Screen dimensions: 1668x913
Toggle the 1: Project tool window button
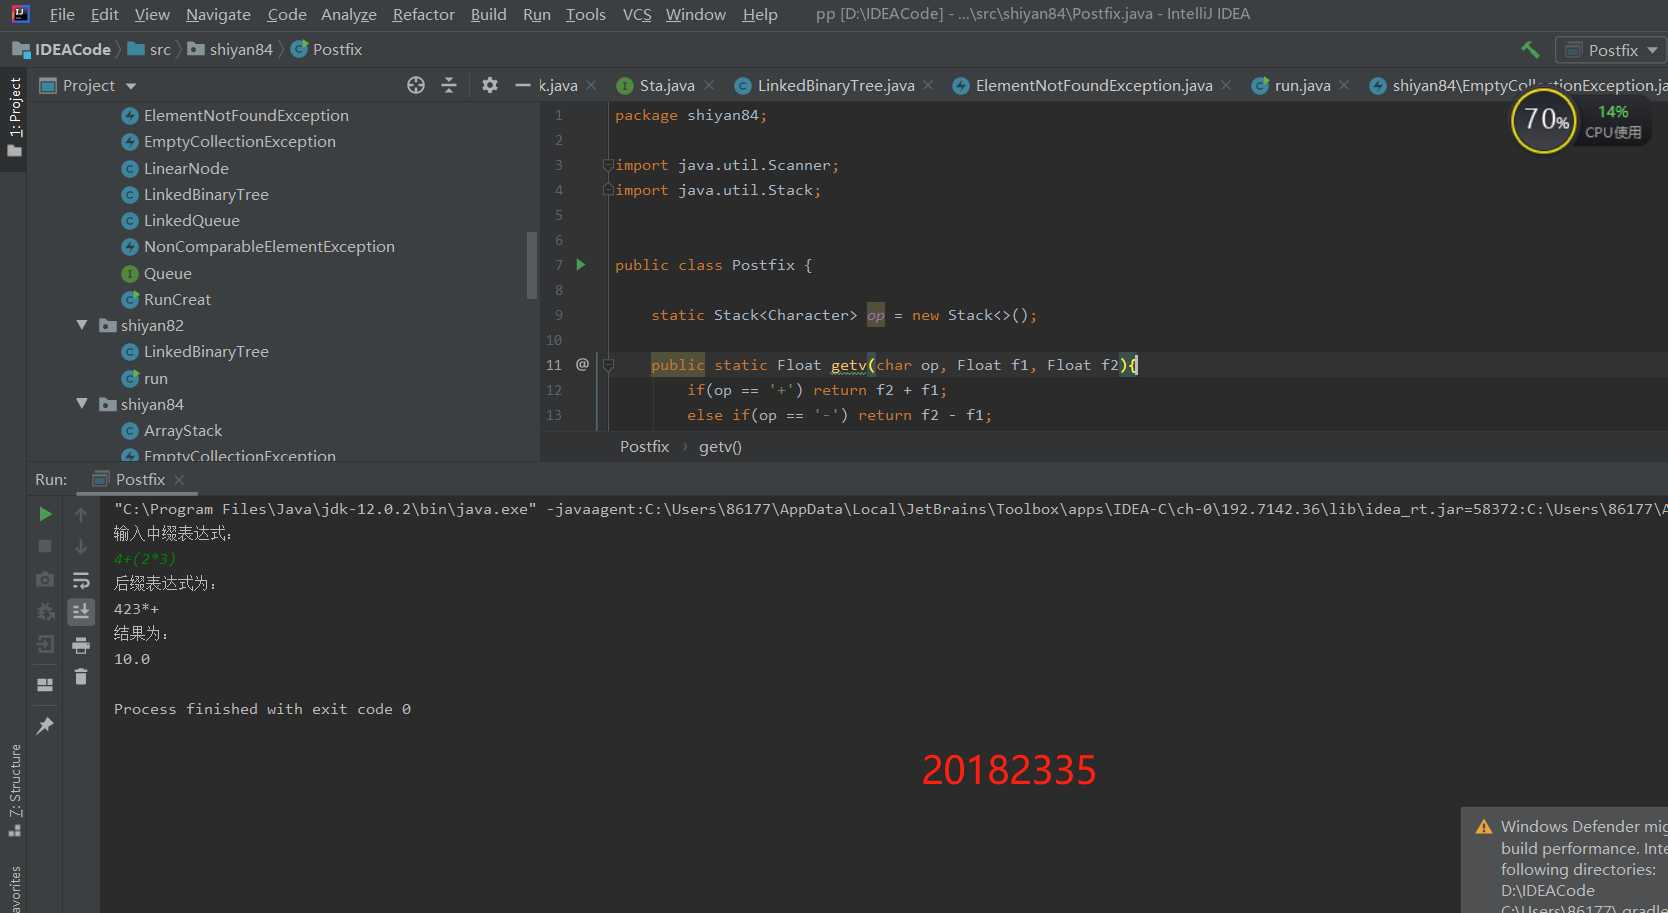coord(14,118)
